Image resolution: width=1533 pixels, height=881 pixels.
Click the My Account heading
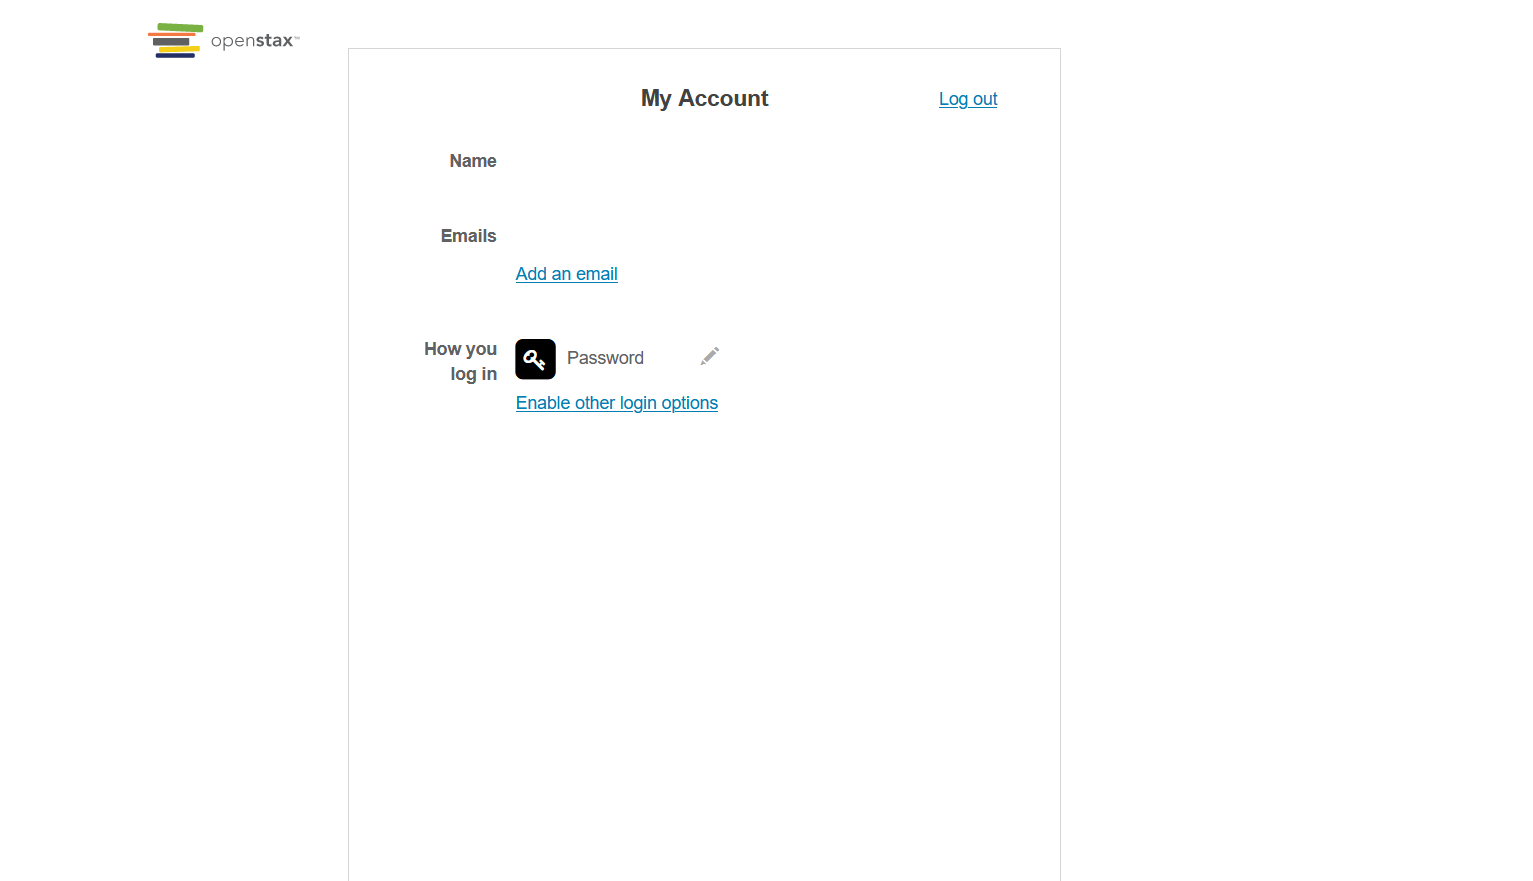tap(704, 98)
